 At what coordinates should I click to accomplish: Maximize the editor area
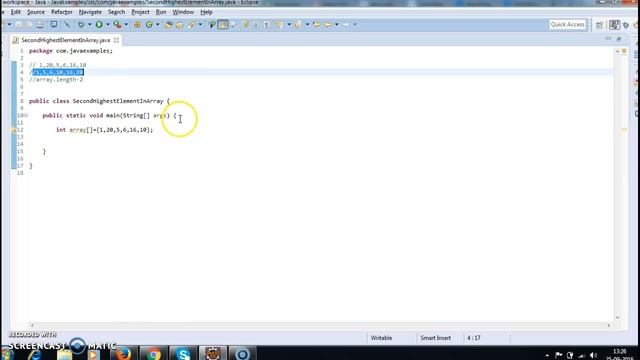click(619, 39)
